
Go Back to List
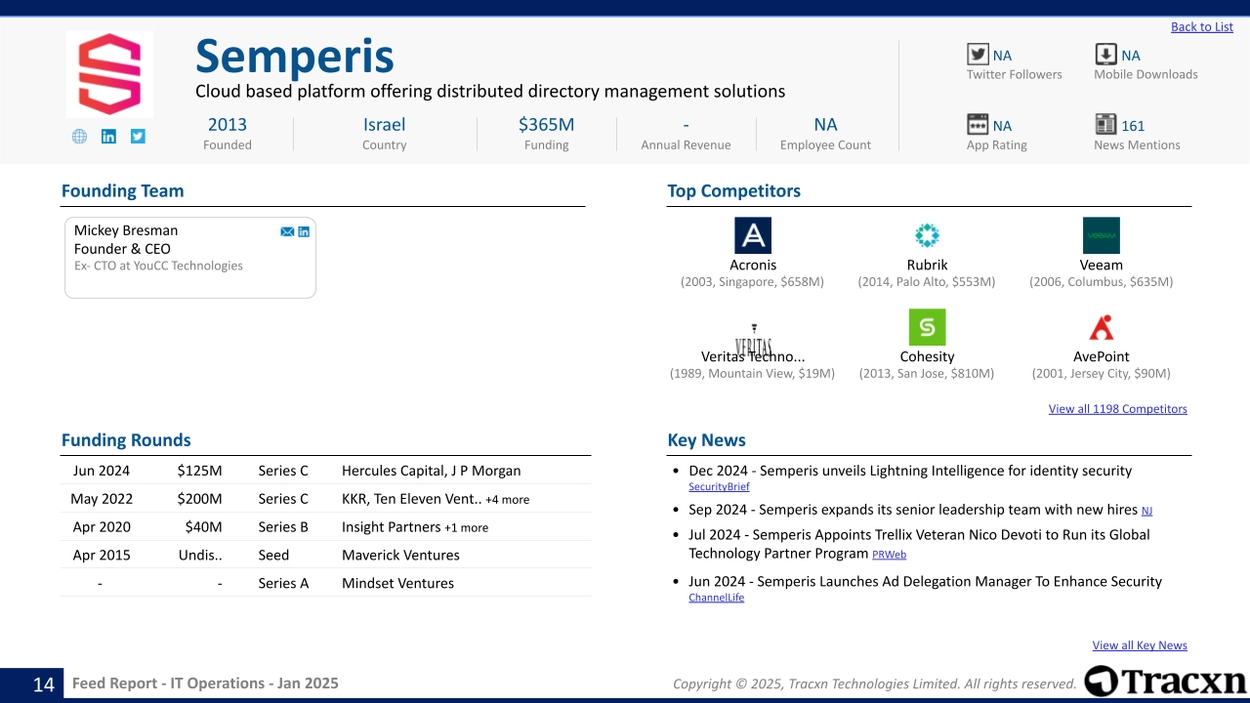1202,27
